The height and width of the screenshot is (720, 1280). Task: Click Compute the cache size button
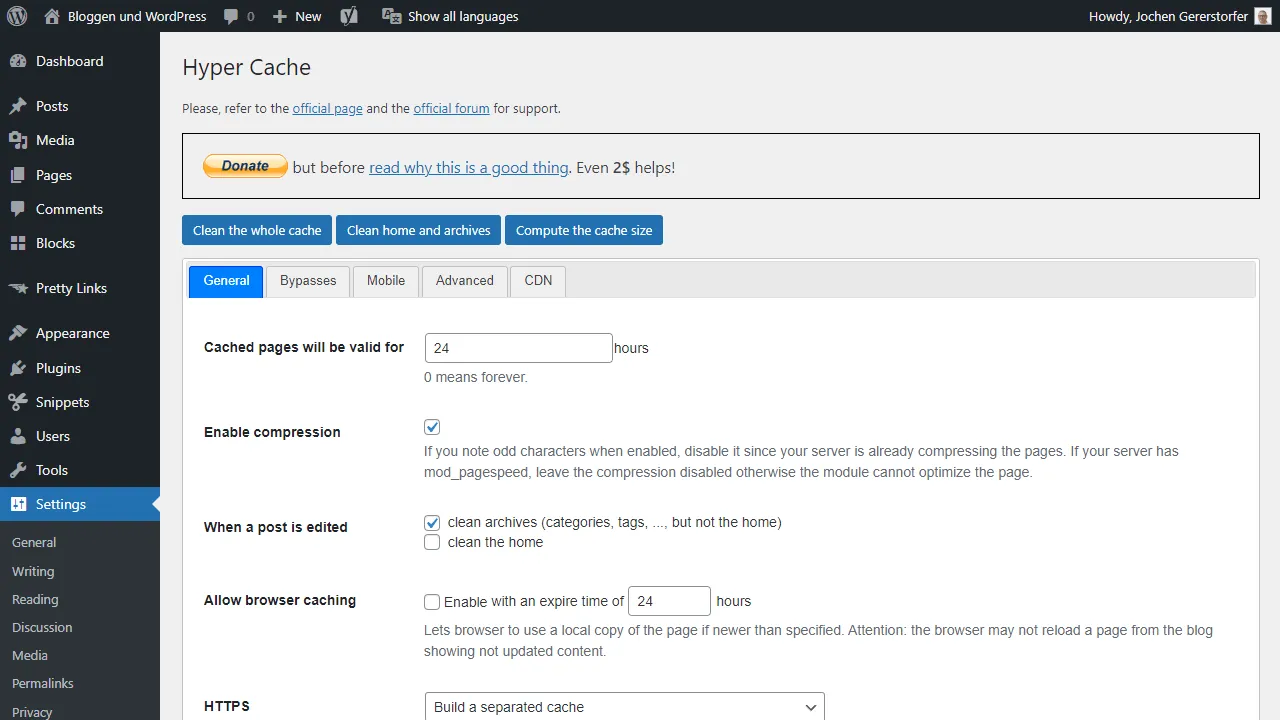(x=584, y=230)
